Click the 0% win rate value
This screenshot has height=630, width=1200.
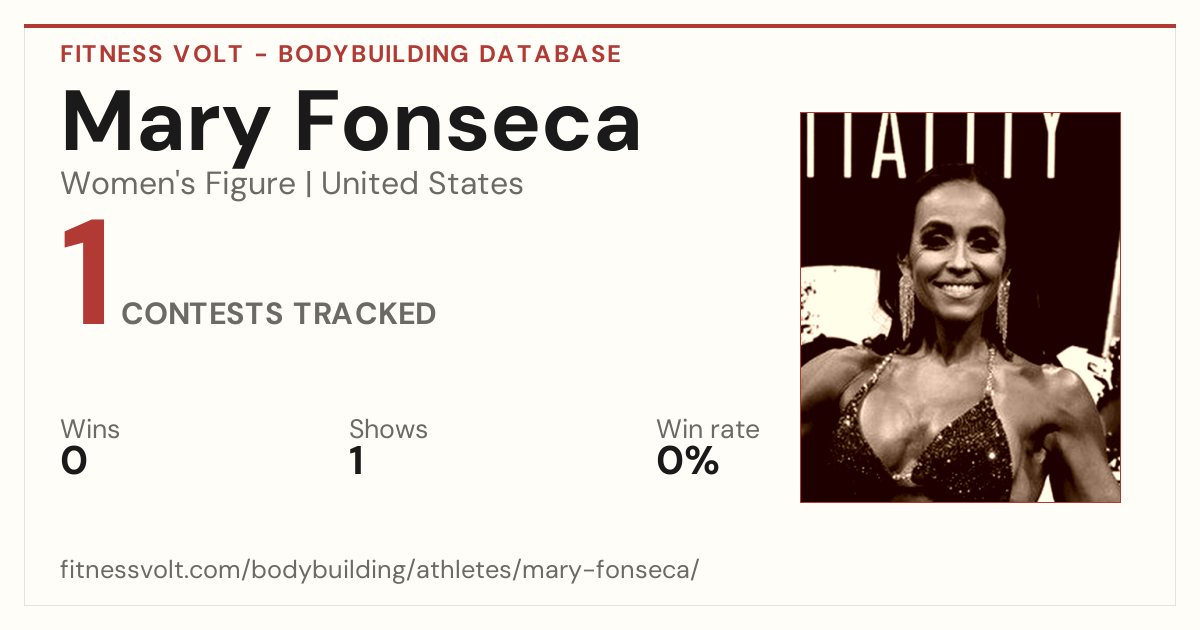tap(688, 461)
